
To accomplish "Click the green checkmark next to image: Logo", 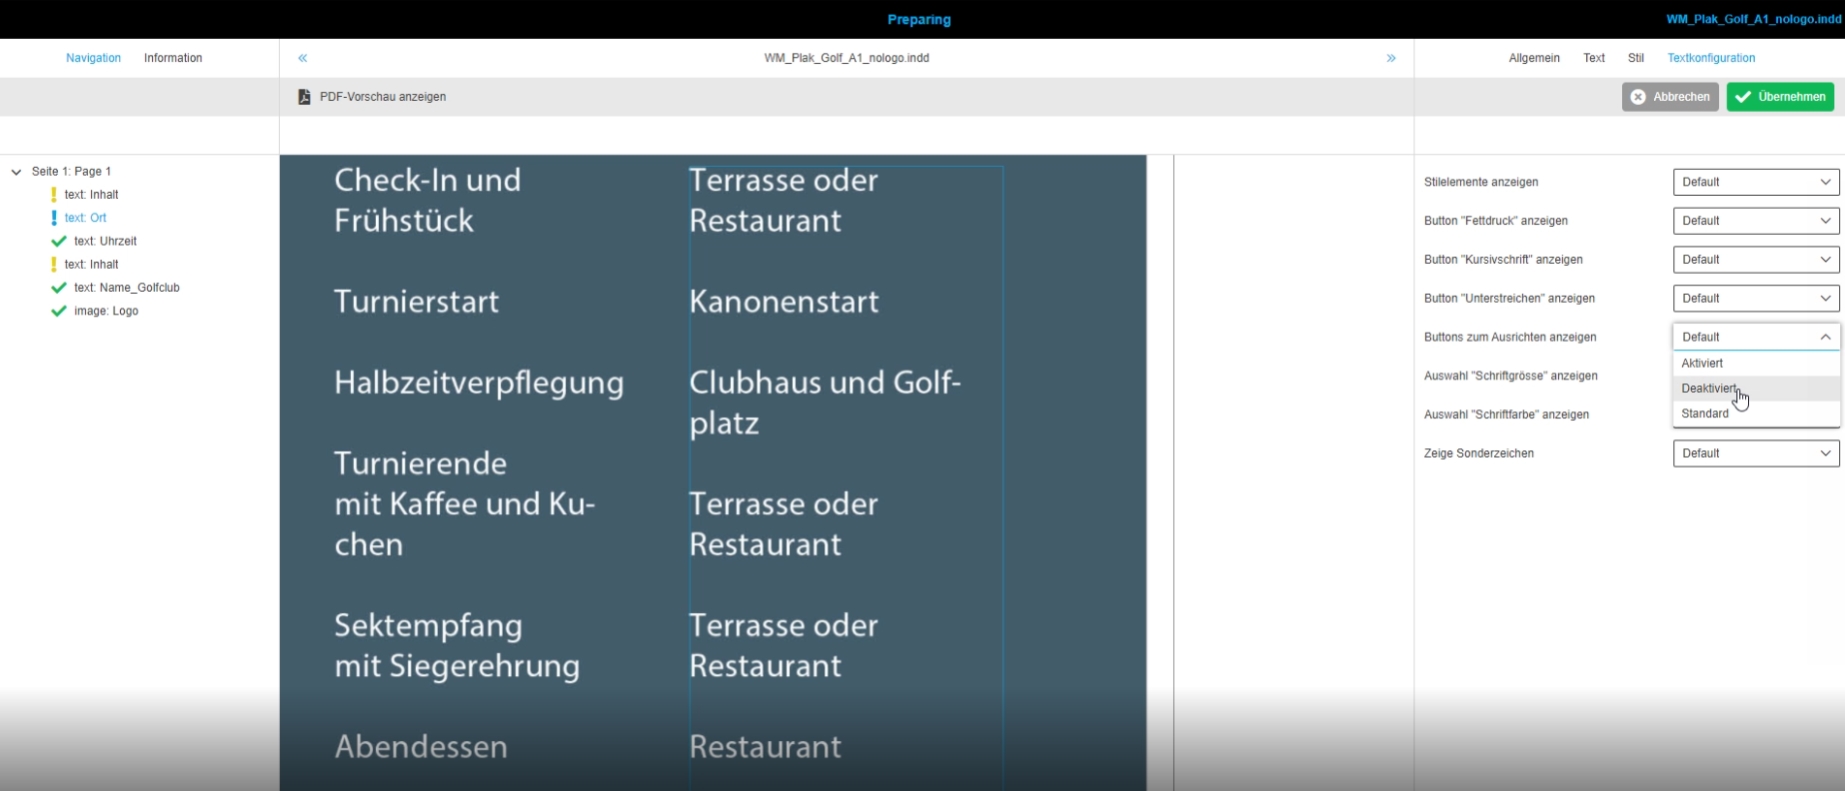I will click(x=59, y=311).
